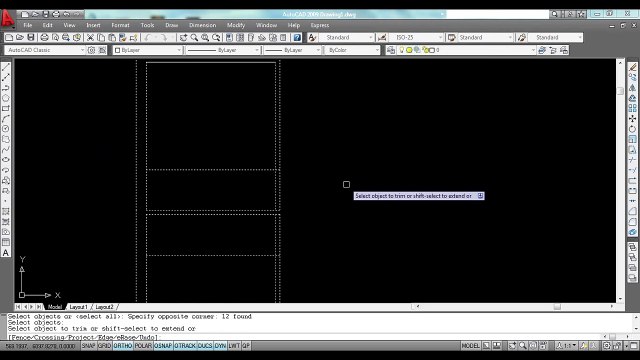The image size is (640, 360).
Task: Select the Rectangle tool in the Draw toolbar
Action: [x=6, y=108]
